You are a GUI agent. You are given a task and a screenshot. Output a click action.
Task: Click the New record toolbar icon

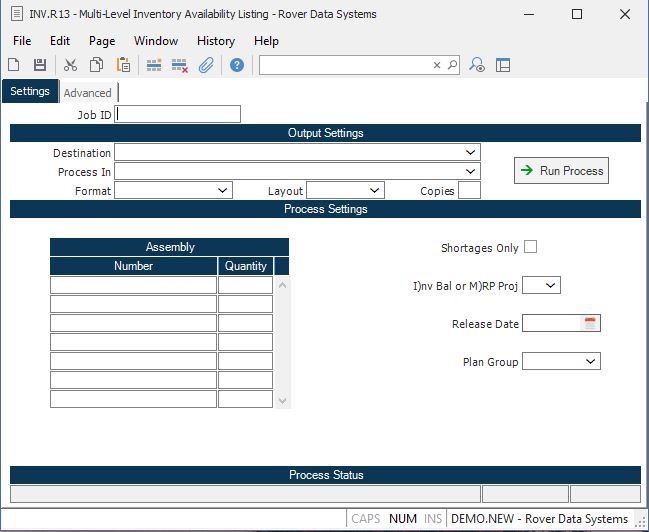(x=14, y=65)
